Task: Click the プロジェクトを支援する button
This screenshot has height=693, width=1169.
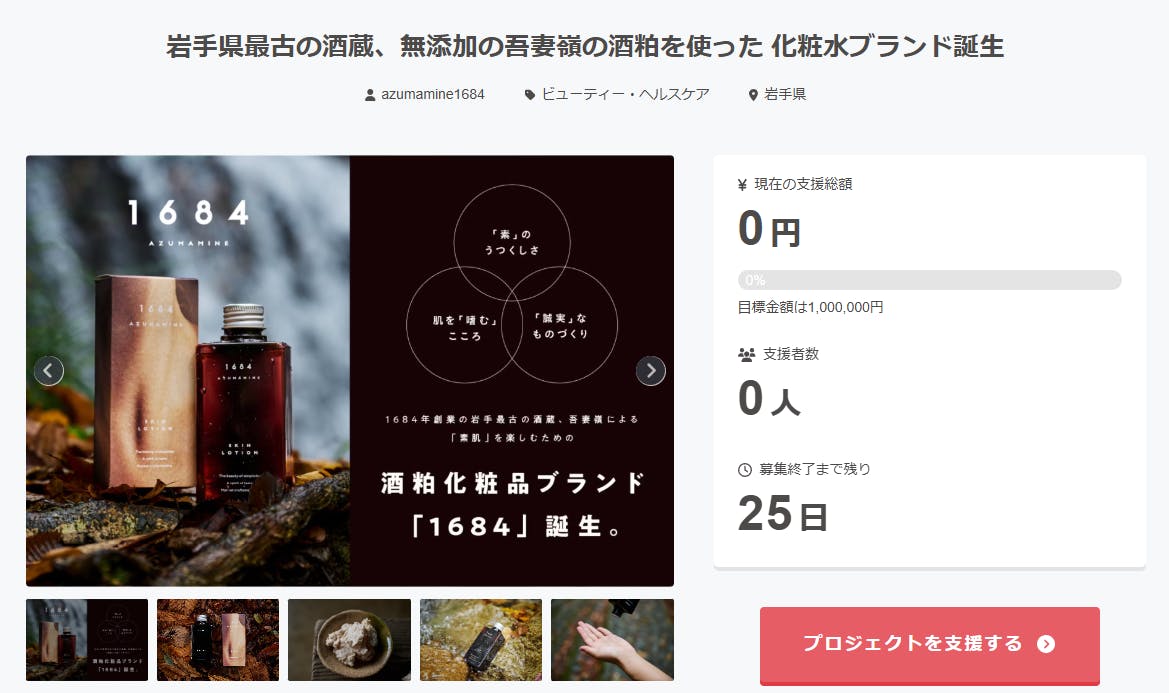Action: click(x=930, y=645)
